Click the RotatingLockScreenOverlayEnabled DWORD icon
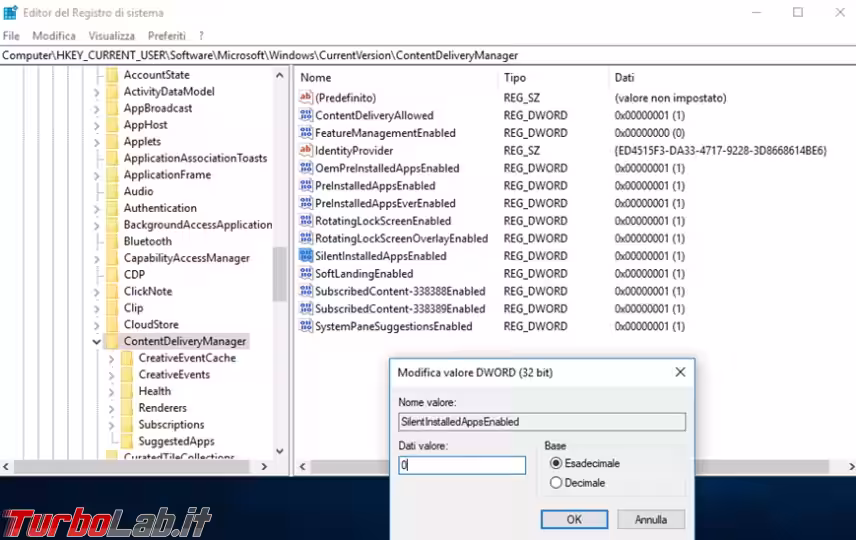The height and width of the screenshot is (540, 856). tap(306, 238)
